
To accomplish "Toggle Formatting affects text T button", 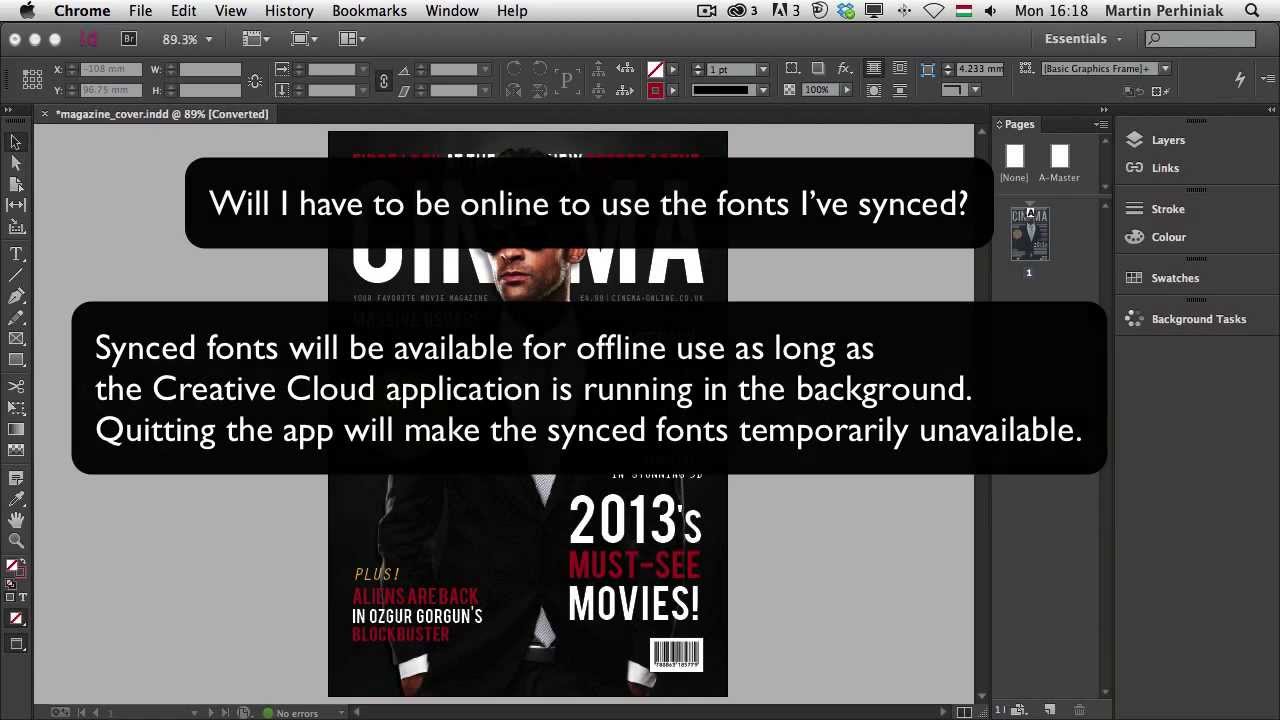I will (x=23, y=597).
